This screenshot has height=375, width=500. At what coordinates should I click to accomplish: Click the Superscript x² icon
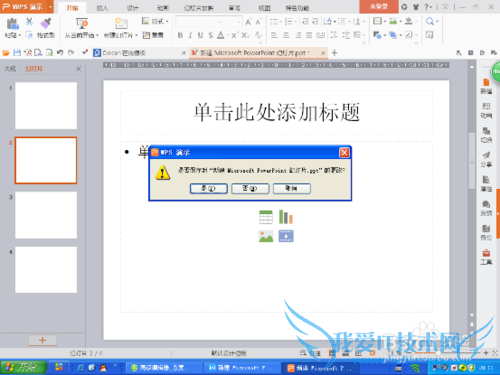(x=234, y=35)
